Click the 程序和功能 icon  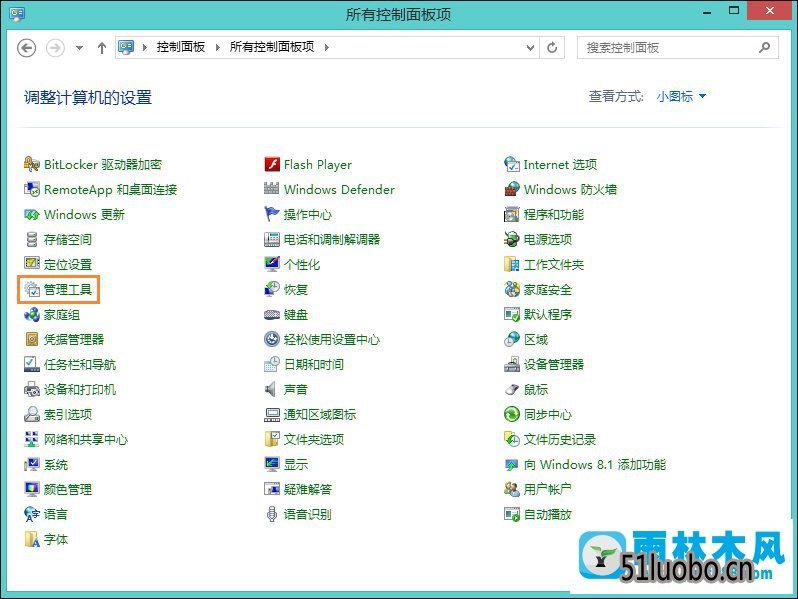[x=511, y=214]
